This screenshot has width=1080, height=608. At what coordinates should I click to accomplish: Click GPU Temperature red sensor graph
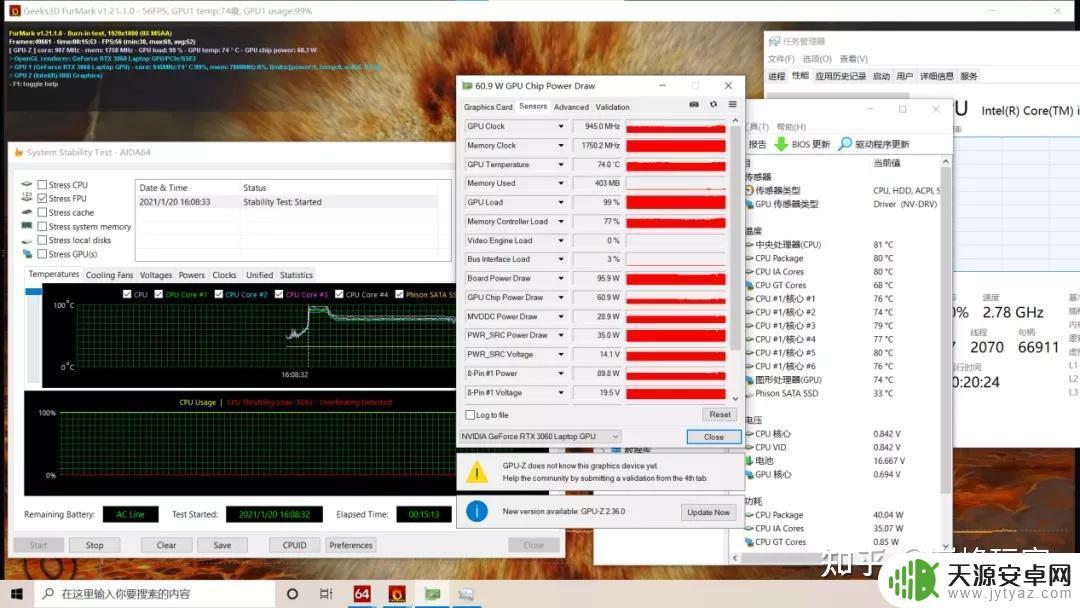[676, 165]
